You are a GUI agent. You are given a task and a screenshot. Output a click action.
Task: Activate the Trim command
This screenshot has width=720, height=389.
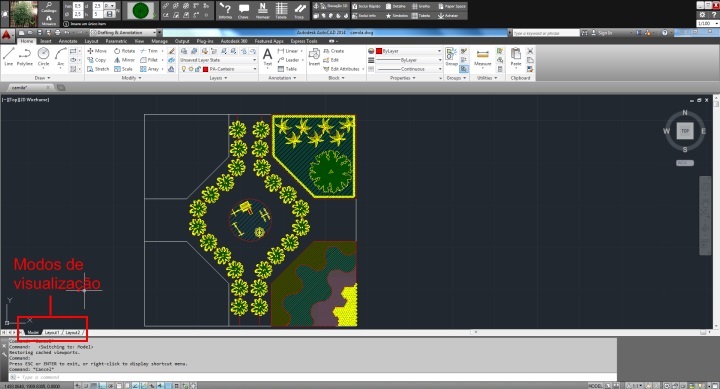click(x=149, y=51)
